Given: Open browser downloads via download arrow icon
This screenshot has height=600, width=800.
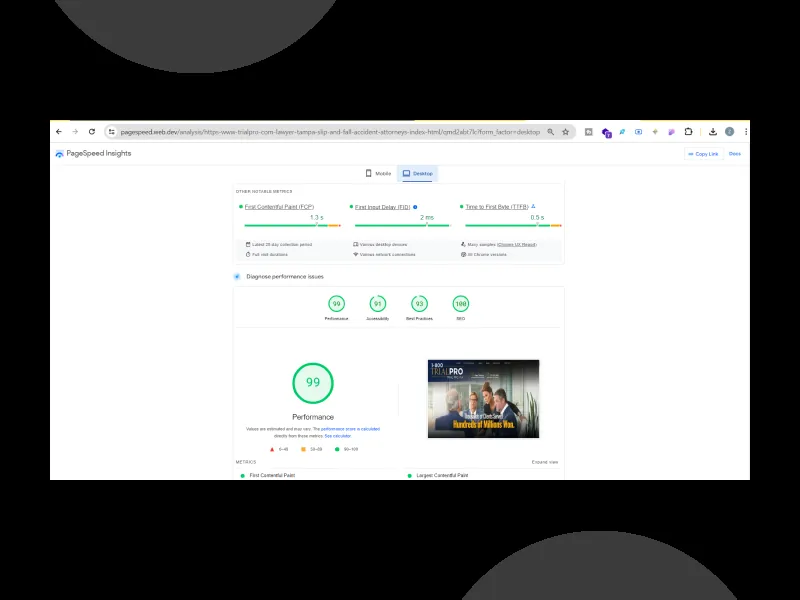Looking at the screenshot, I should (x=713, y=132).
